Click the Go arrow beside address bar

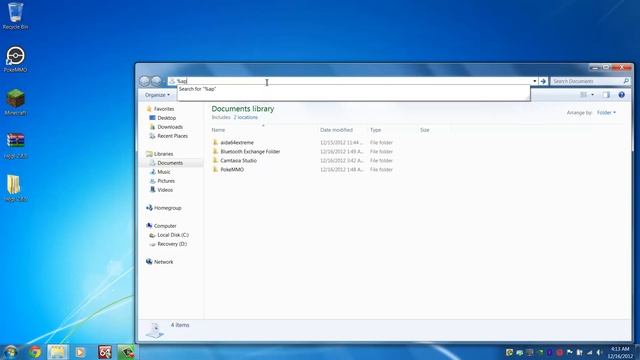point(543,81)
